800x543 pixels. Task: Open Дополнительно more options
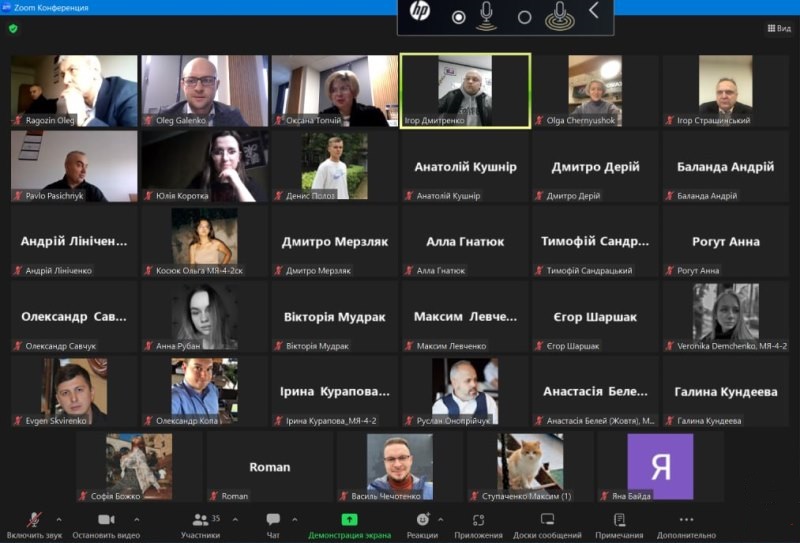(686, 526)
